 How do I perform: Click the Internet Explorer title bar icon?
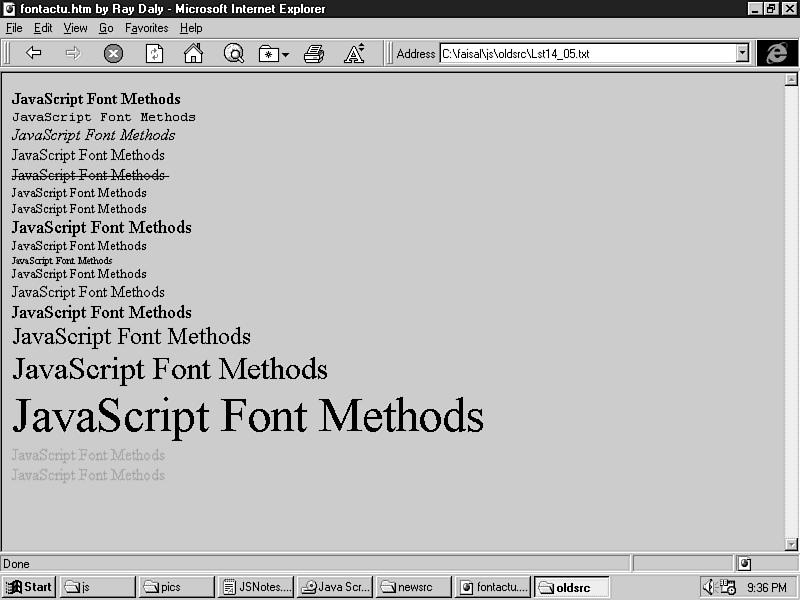(x=9, y=9)
